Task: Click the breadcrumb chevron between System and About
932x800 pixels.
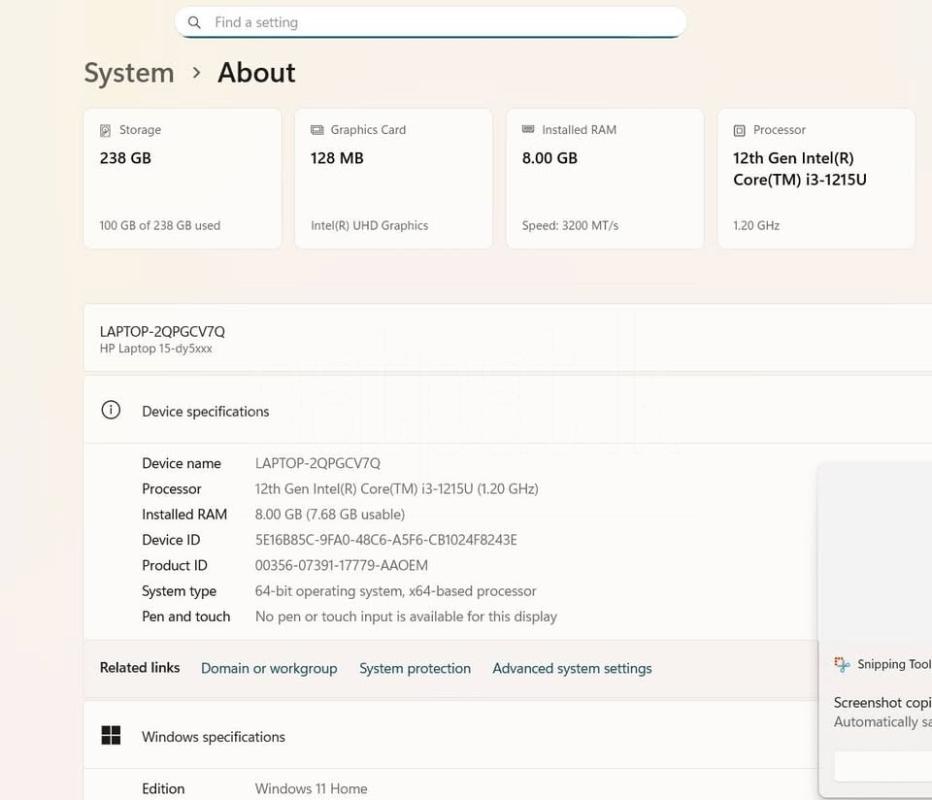Action: pyautogui.click(x=196, y=73)
